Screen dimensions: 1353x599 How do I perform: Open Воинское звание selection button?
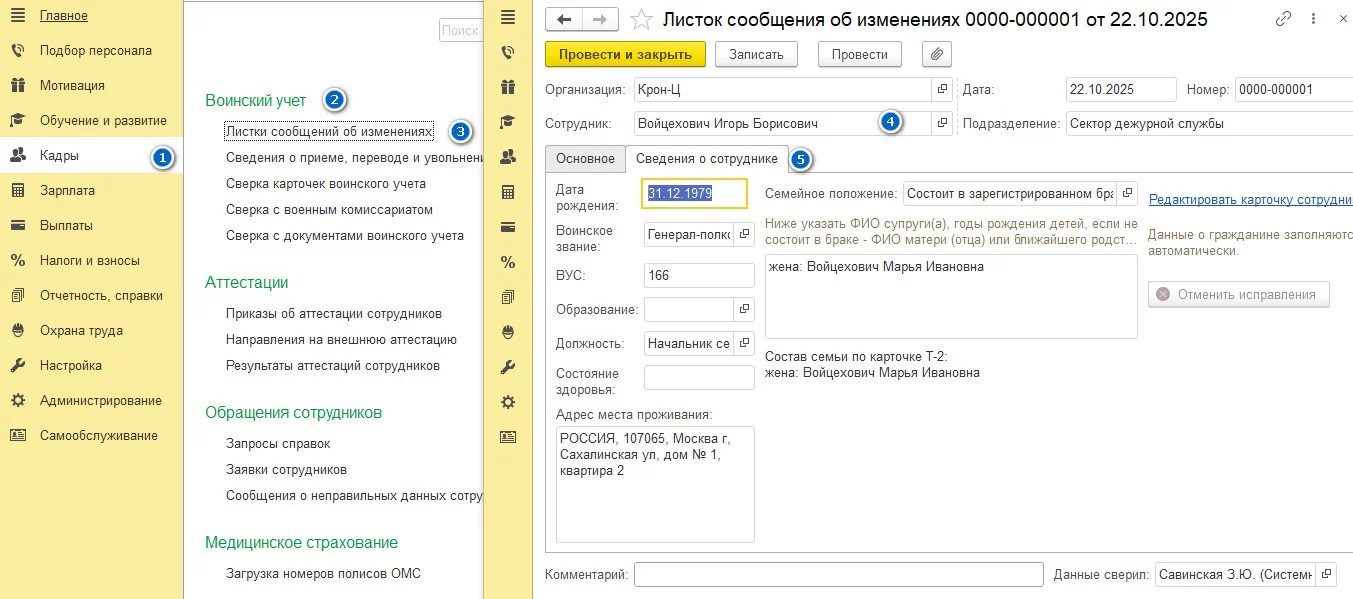pos(745,235)
